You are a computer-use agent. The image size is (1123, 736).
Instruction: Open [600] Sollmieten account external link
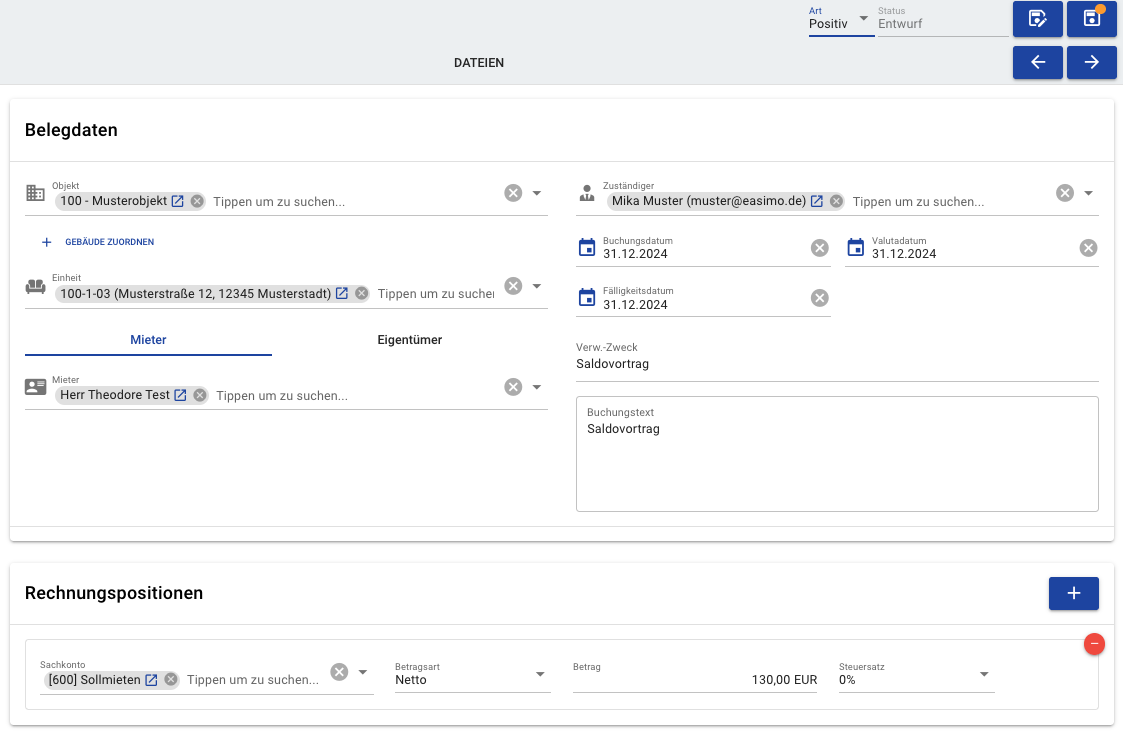click(x=151, y=680)
